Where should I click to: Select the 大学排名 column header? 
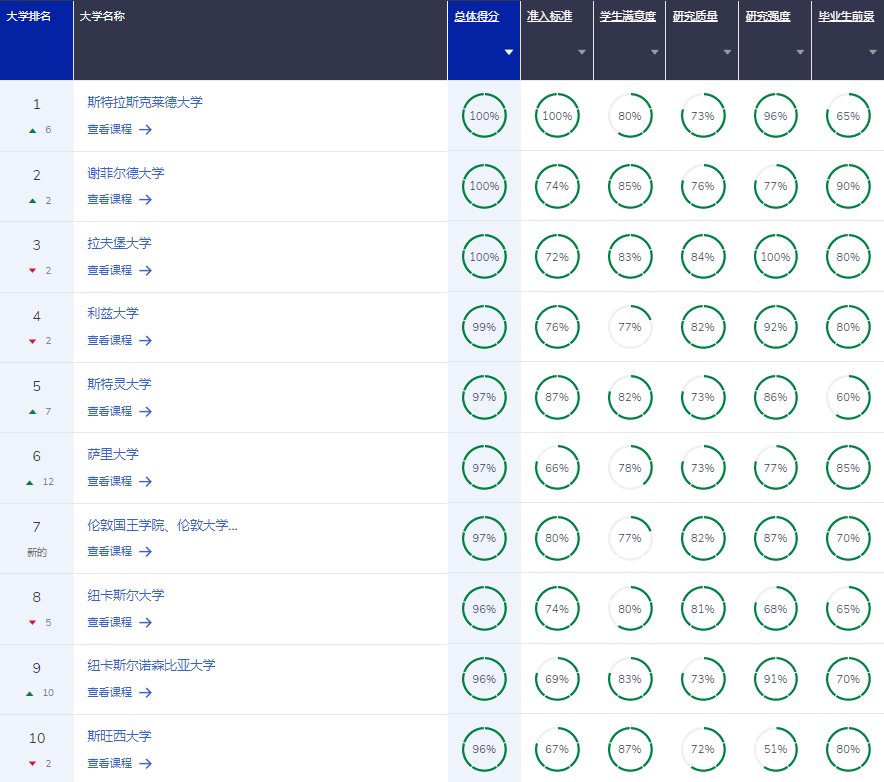28,17
